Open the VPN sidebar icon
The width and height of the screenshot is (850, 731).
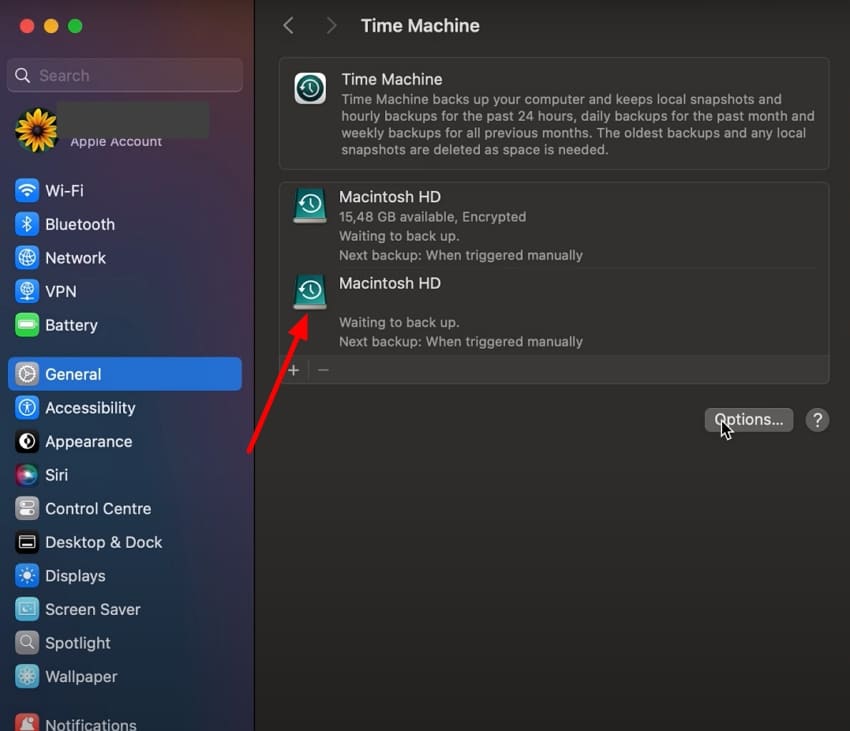pos(27,291)
